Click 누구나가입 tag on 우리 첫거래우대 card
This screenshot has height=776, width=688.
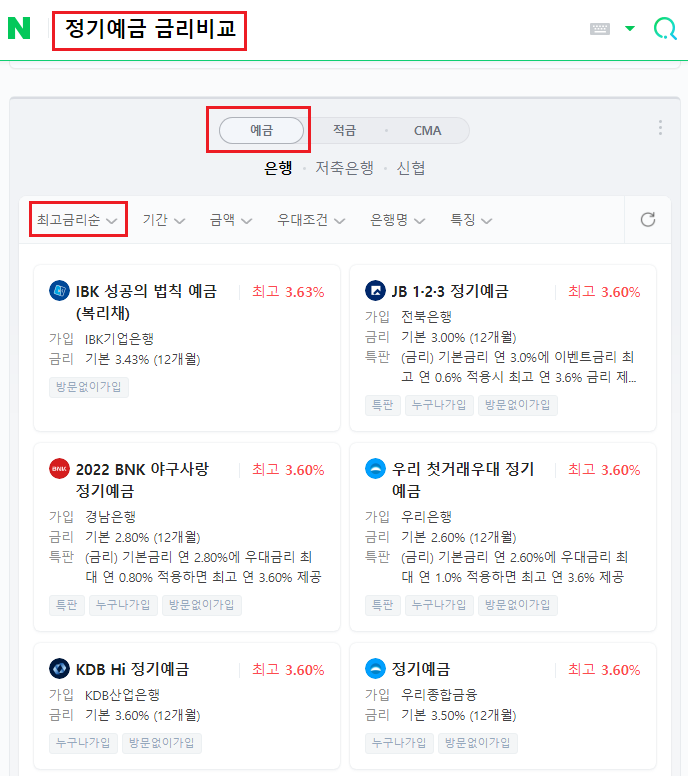pyautogui.click(x=439, y=605)
